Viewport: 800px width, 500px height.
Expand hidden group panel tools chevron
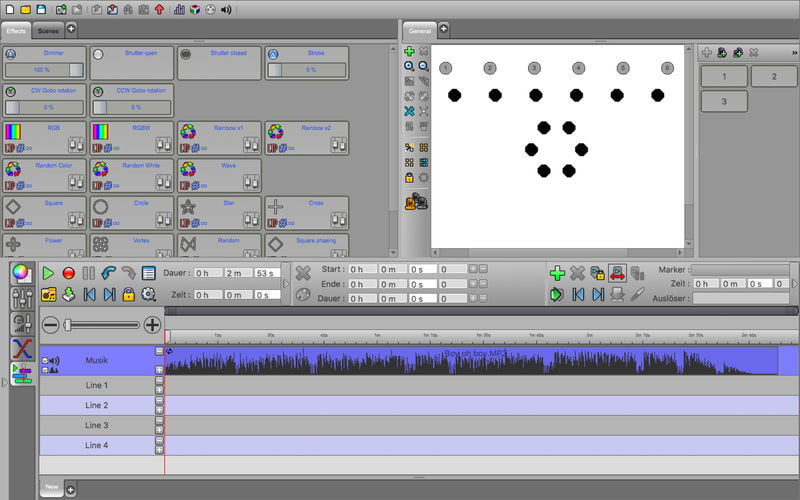tap(794, 53)
